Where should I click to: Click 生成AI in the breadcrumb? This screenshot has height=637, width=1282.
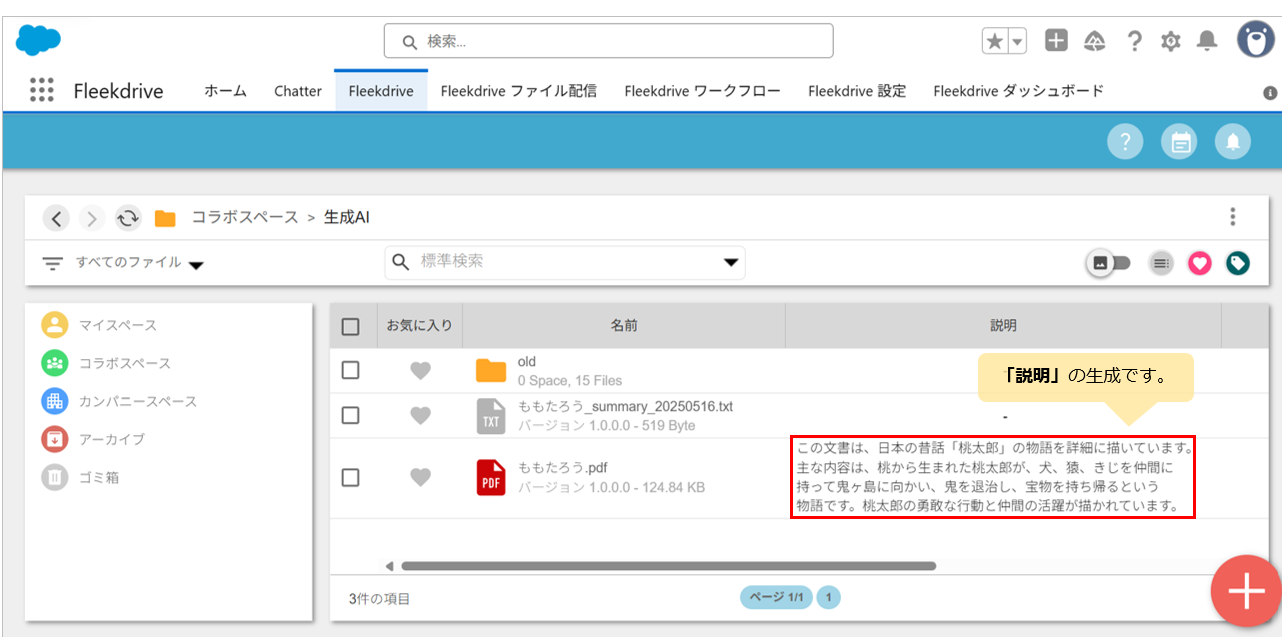tap(347, 218)
